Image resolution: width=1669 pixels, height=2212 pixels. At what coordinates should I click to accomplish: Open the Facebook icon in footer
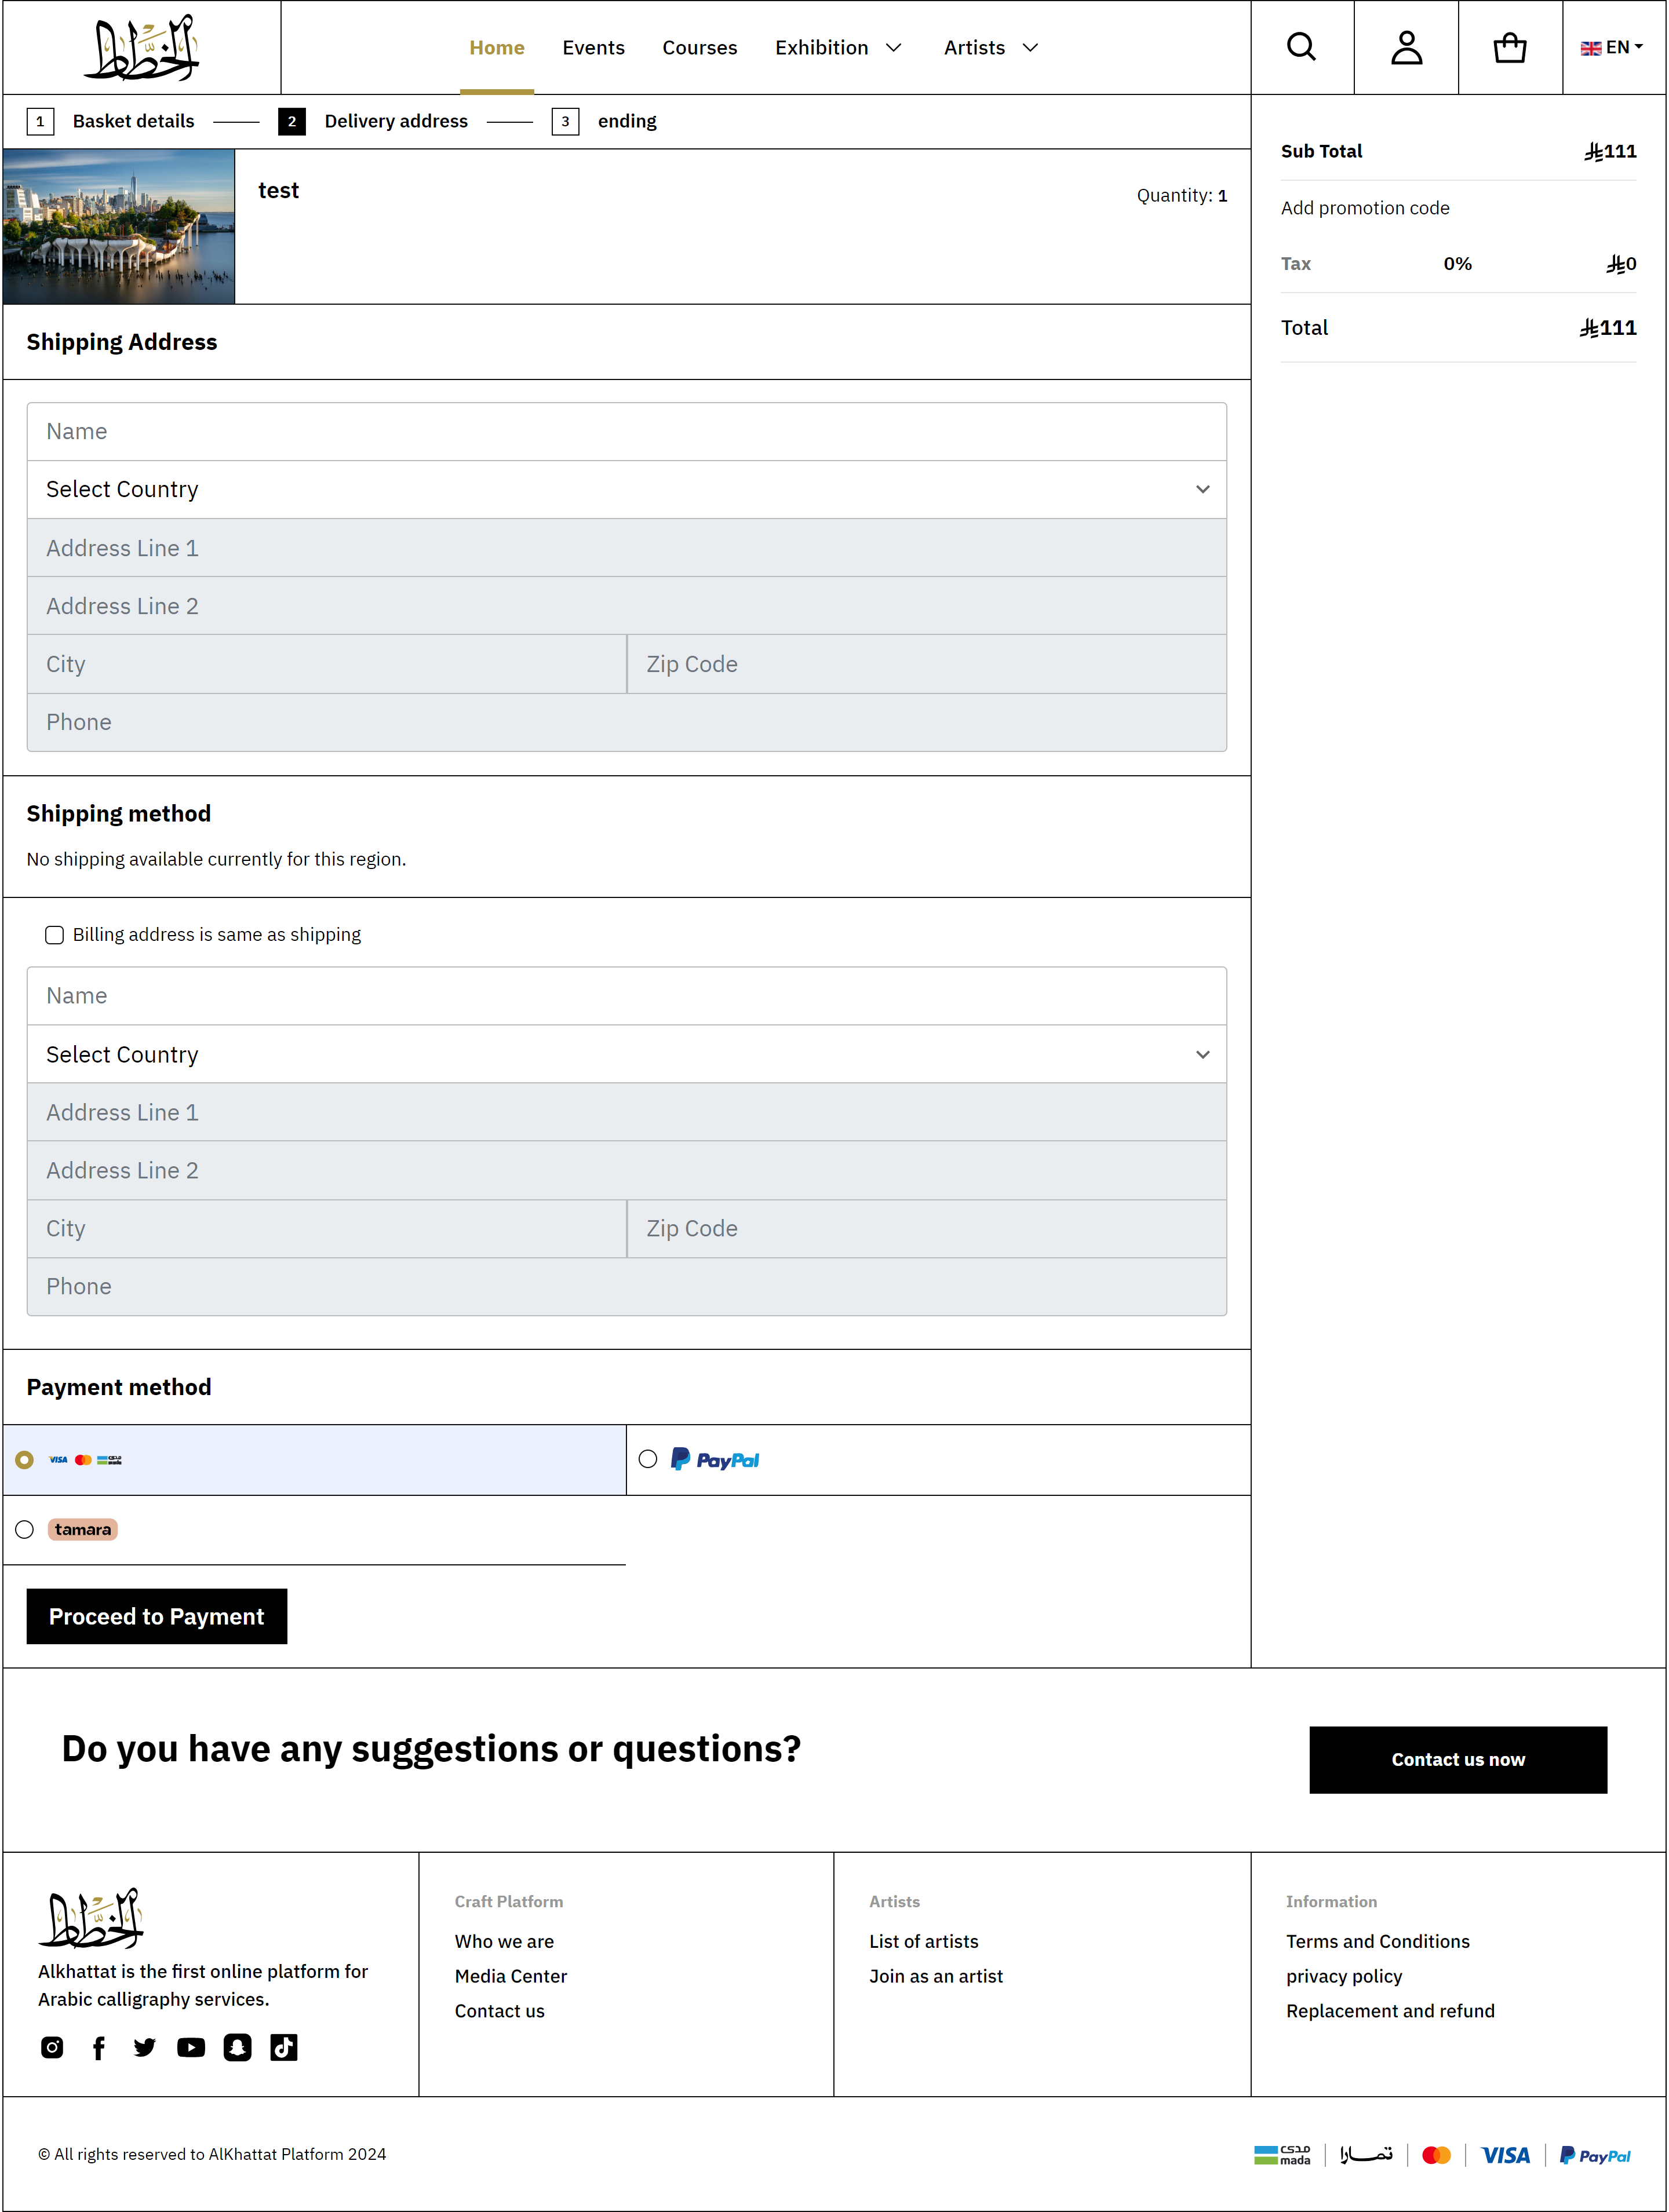pyautogui.click(x=99, y=2047)
